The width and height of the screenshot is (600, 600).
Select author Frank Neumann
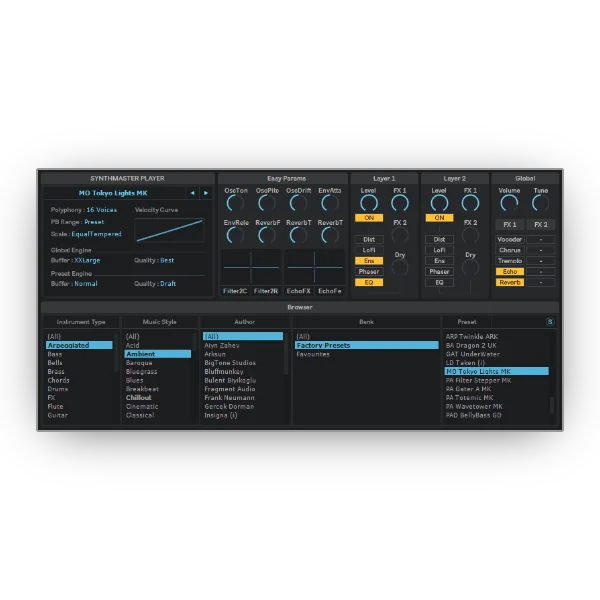[x=229, y=398]
